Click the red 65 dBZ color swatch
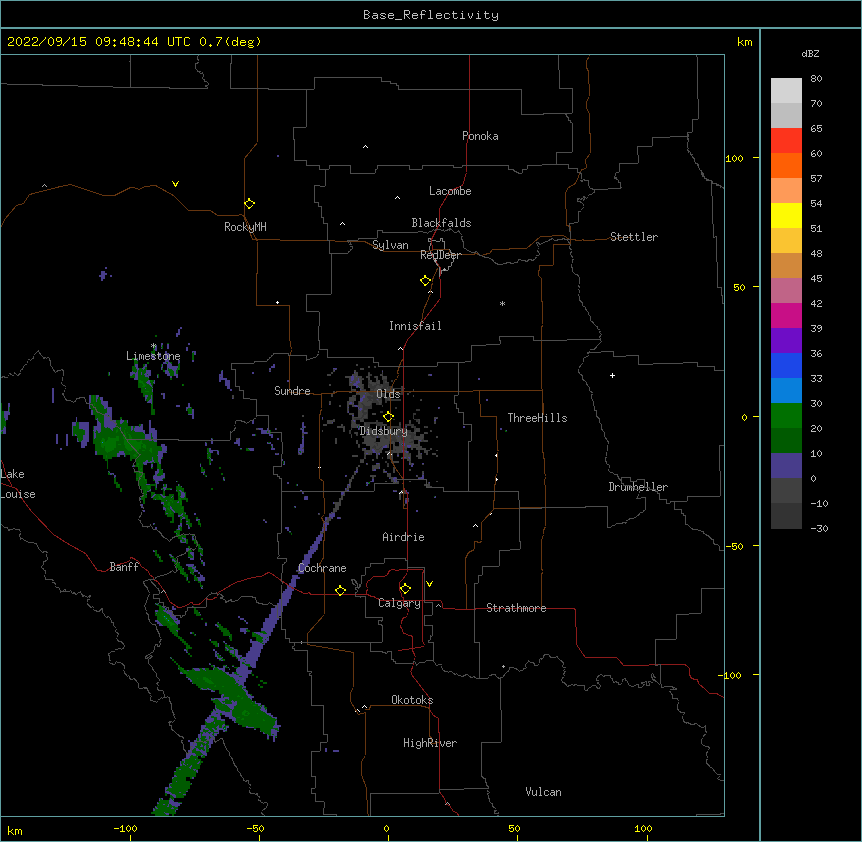Viewport: 862px width, 842px height. click(x=786, y=140)
